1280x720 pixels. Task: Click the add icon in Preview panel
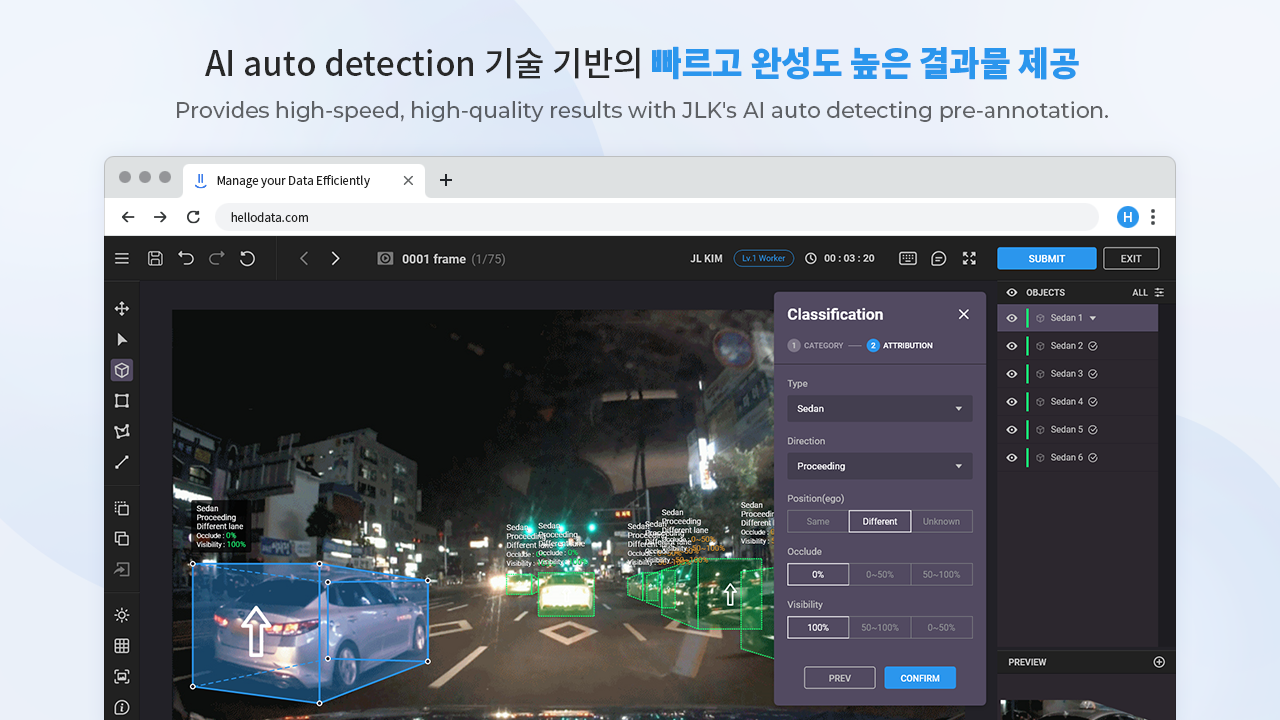pyautogui.click(x=1159, y=662)
